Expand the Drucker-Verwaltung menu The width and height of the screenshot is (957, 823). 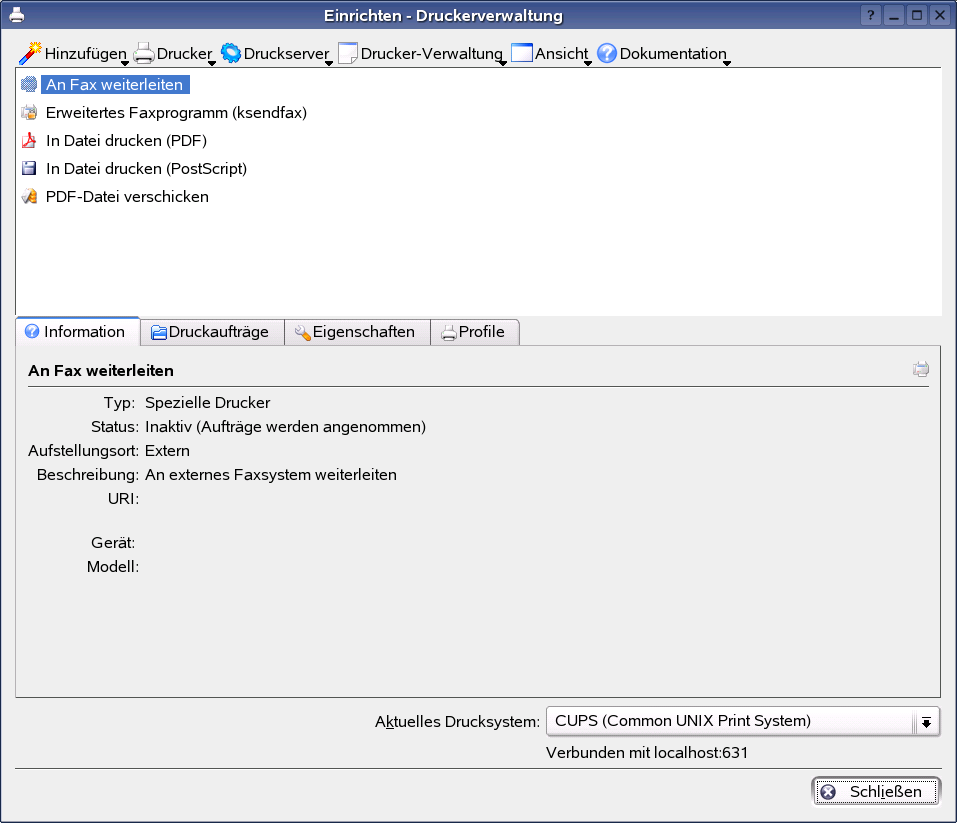click(422, 54)
